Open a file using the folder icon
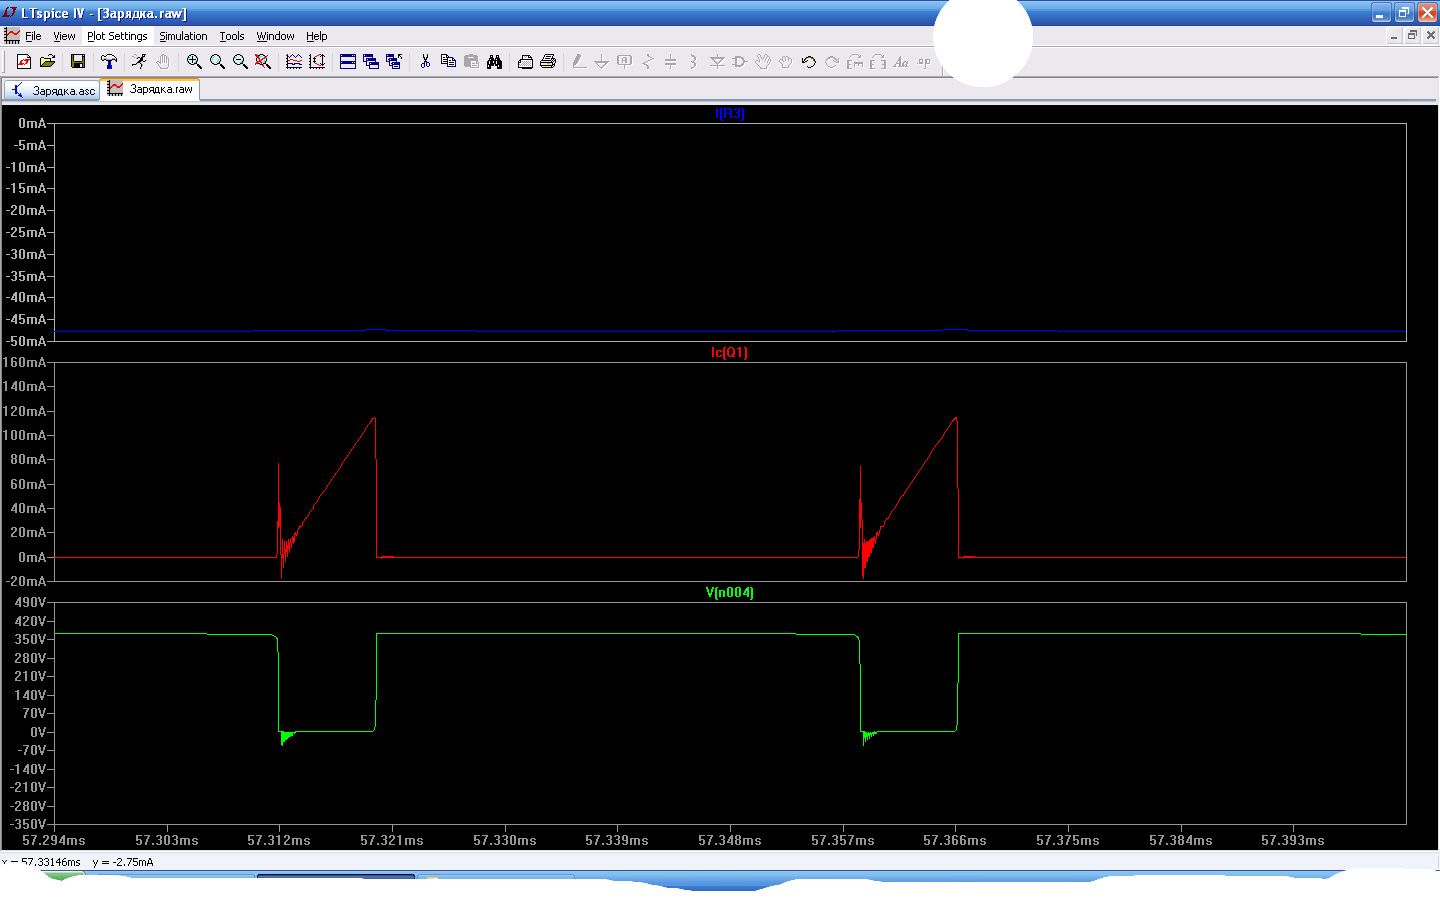This screenshot has width=1440, height=900. 47,62
